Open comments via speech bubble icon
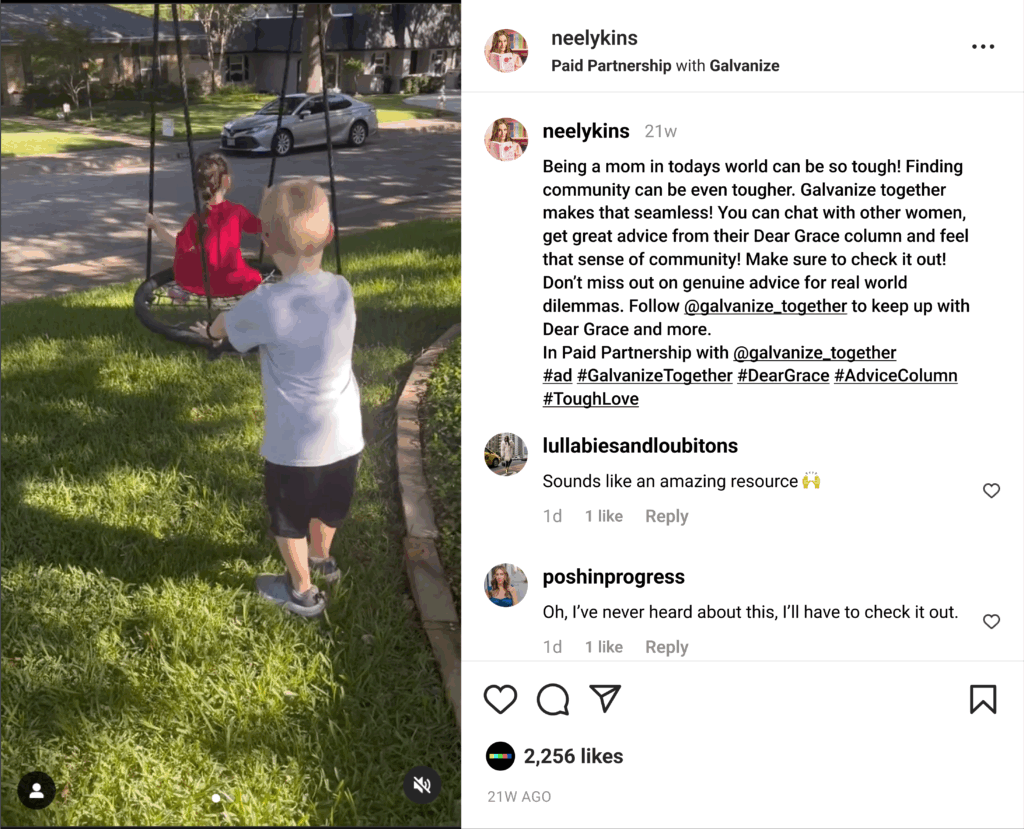Screen dimensions: 1024x829 click(553, 699)
